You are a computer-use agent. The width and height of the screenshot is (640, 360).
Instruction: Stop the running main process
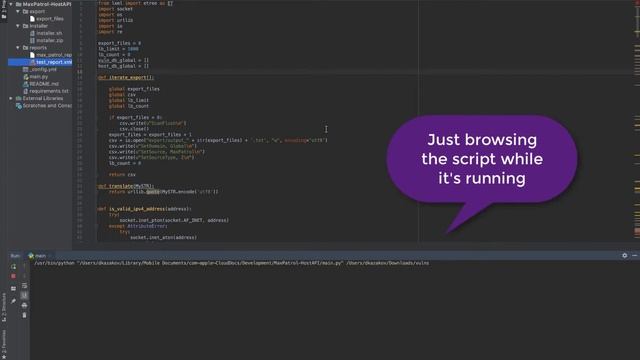coord(13,276)
